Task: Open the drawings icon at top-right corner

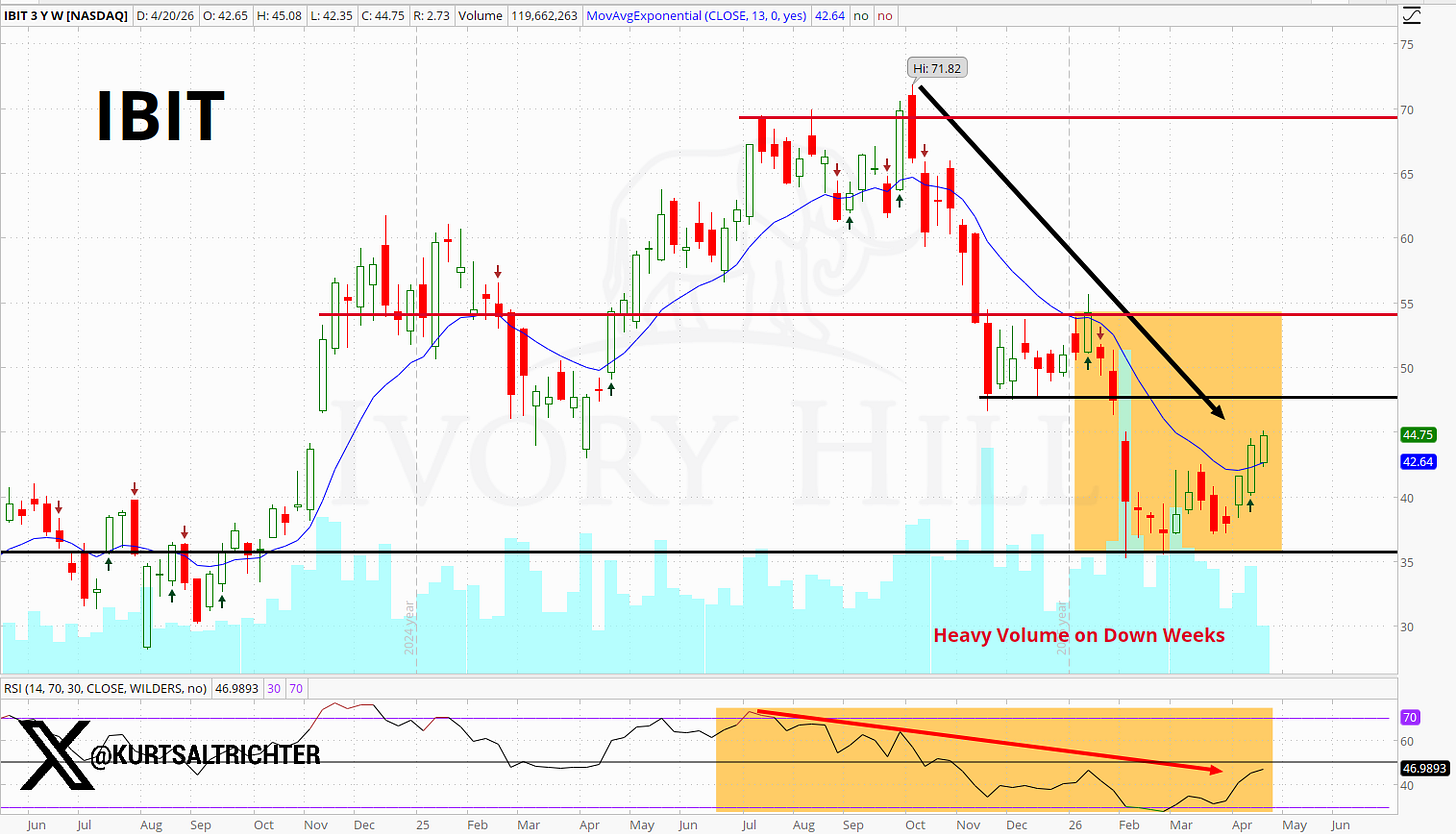Action: tap(1412, 17)
